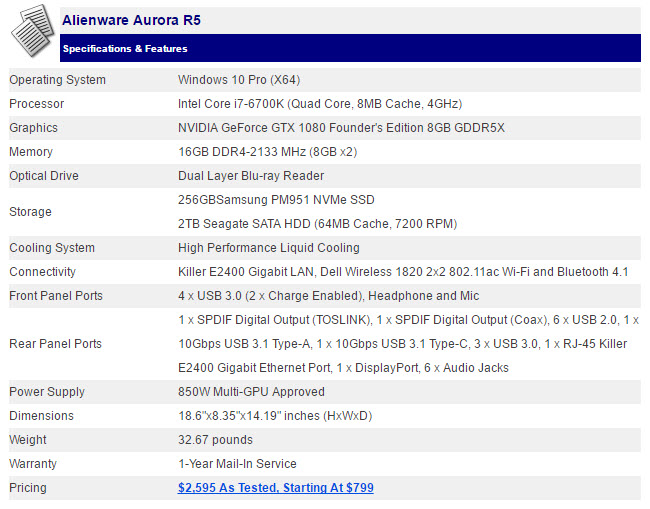Image resolution: width=650 pixels, height=509 pixels.
Task: Click the E2400 Gigabit Ethernet Port line
Action: point(343,368)
